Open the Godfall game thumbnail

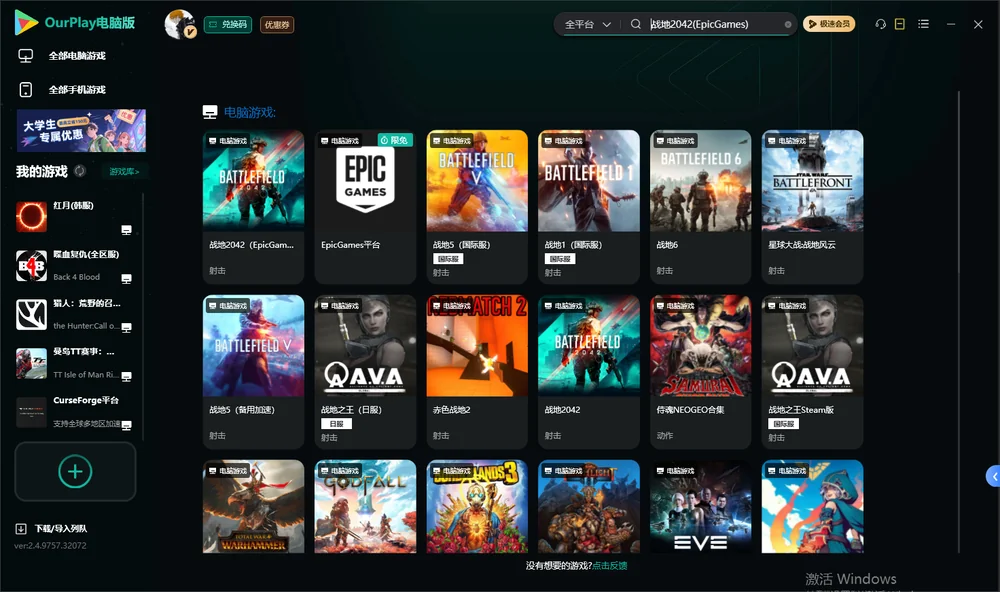tap(365, 507)
